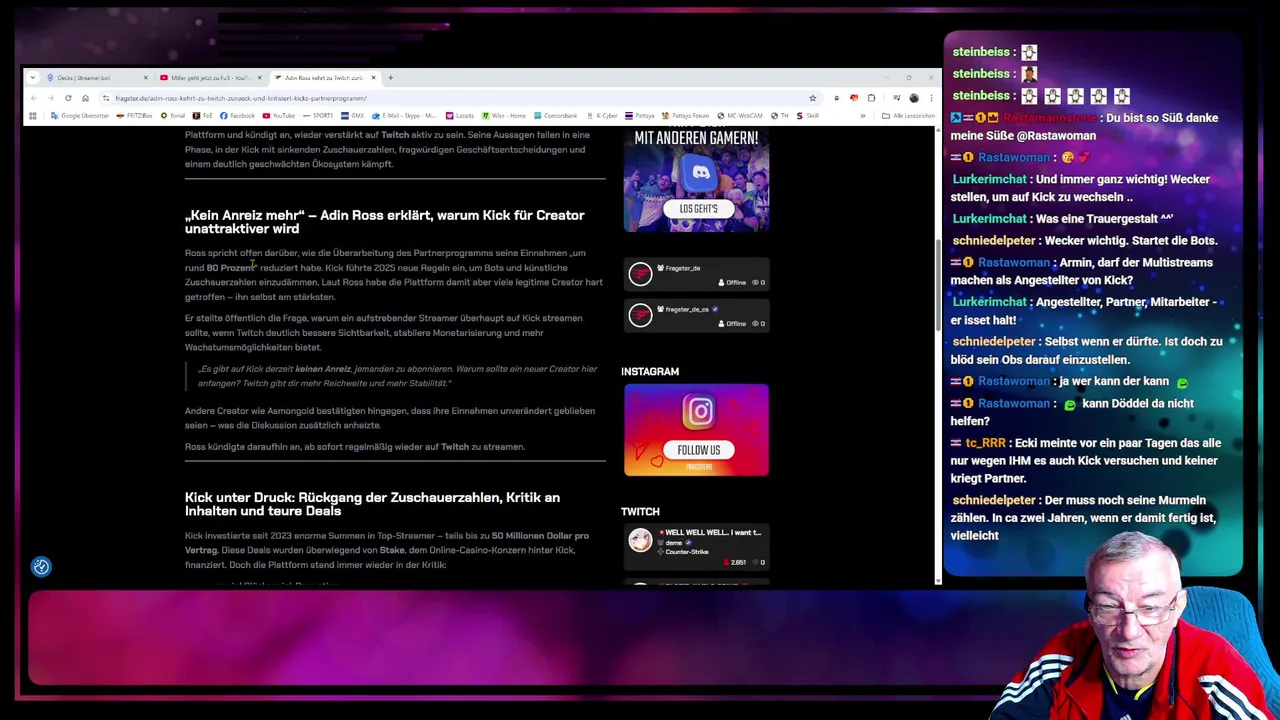Click the browser forward arrow
Screen dimensions: 1280x720
50,98
